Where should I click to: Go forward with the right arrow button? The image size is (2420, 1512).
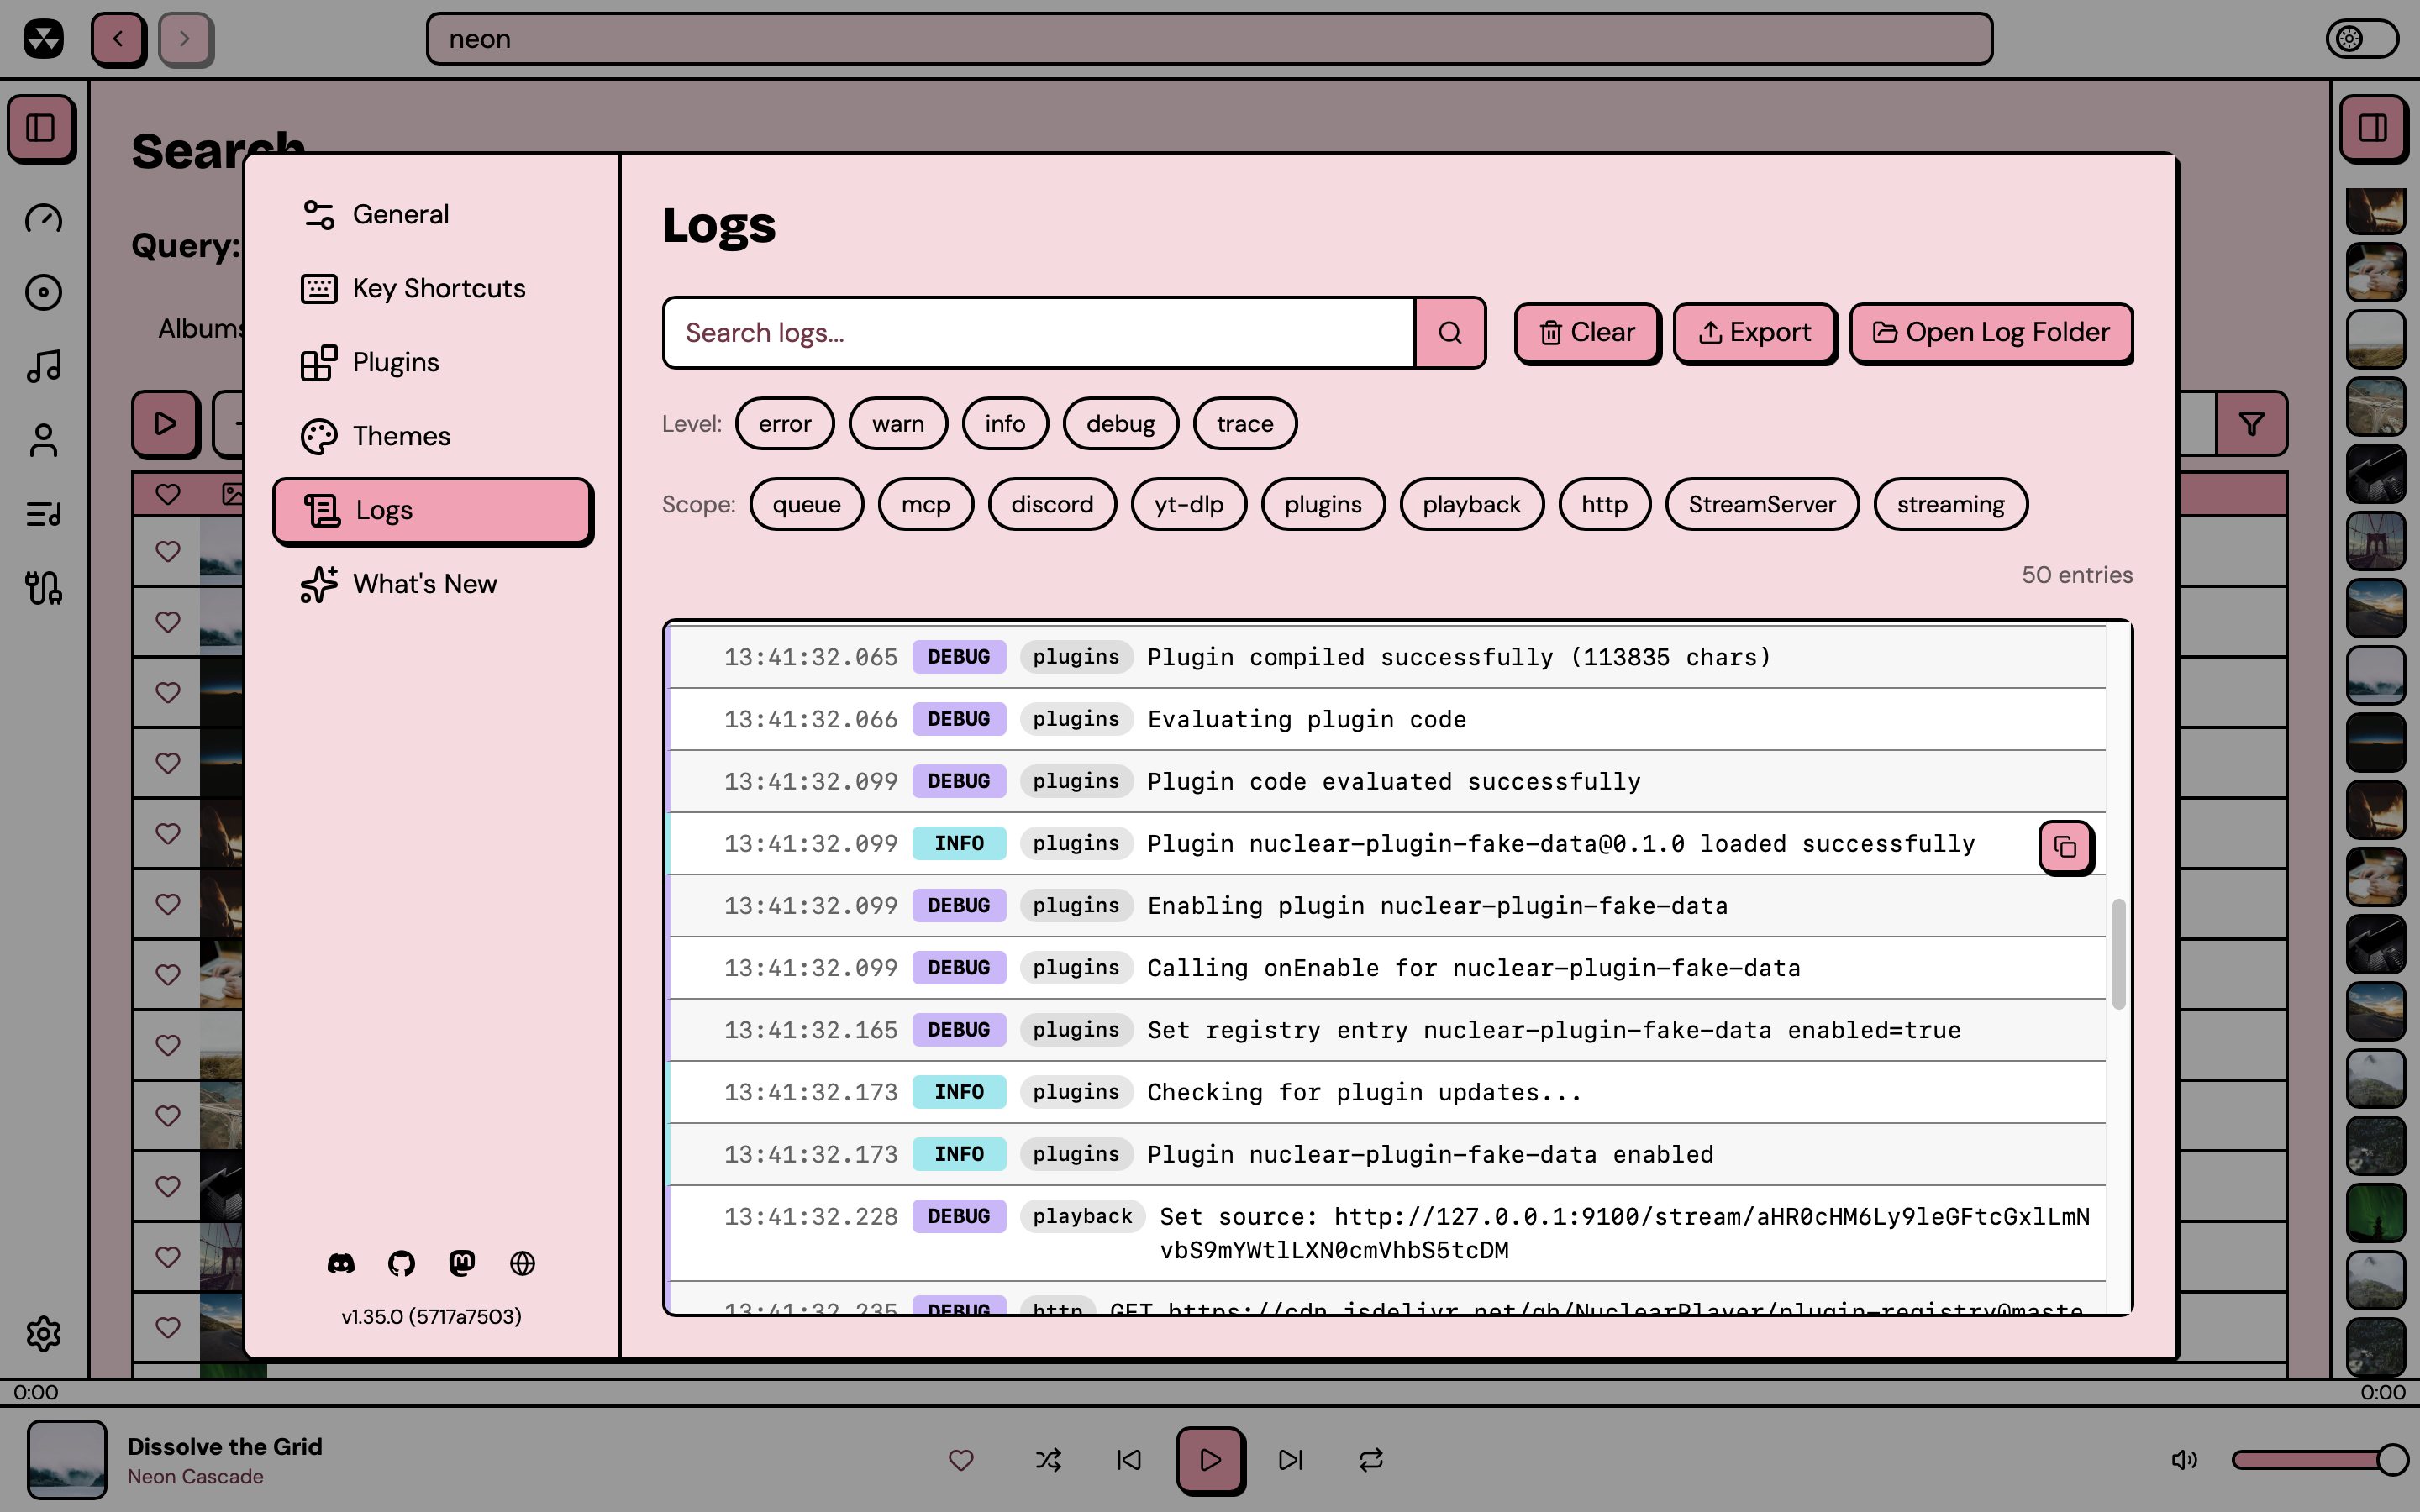coord(184,39)
